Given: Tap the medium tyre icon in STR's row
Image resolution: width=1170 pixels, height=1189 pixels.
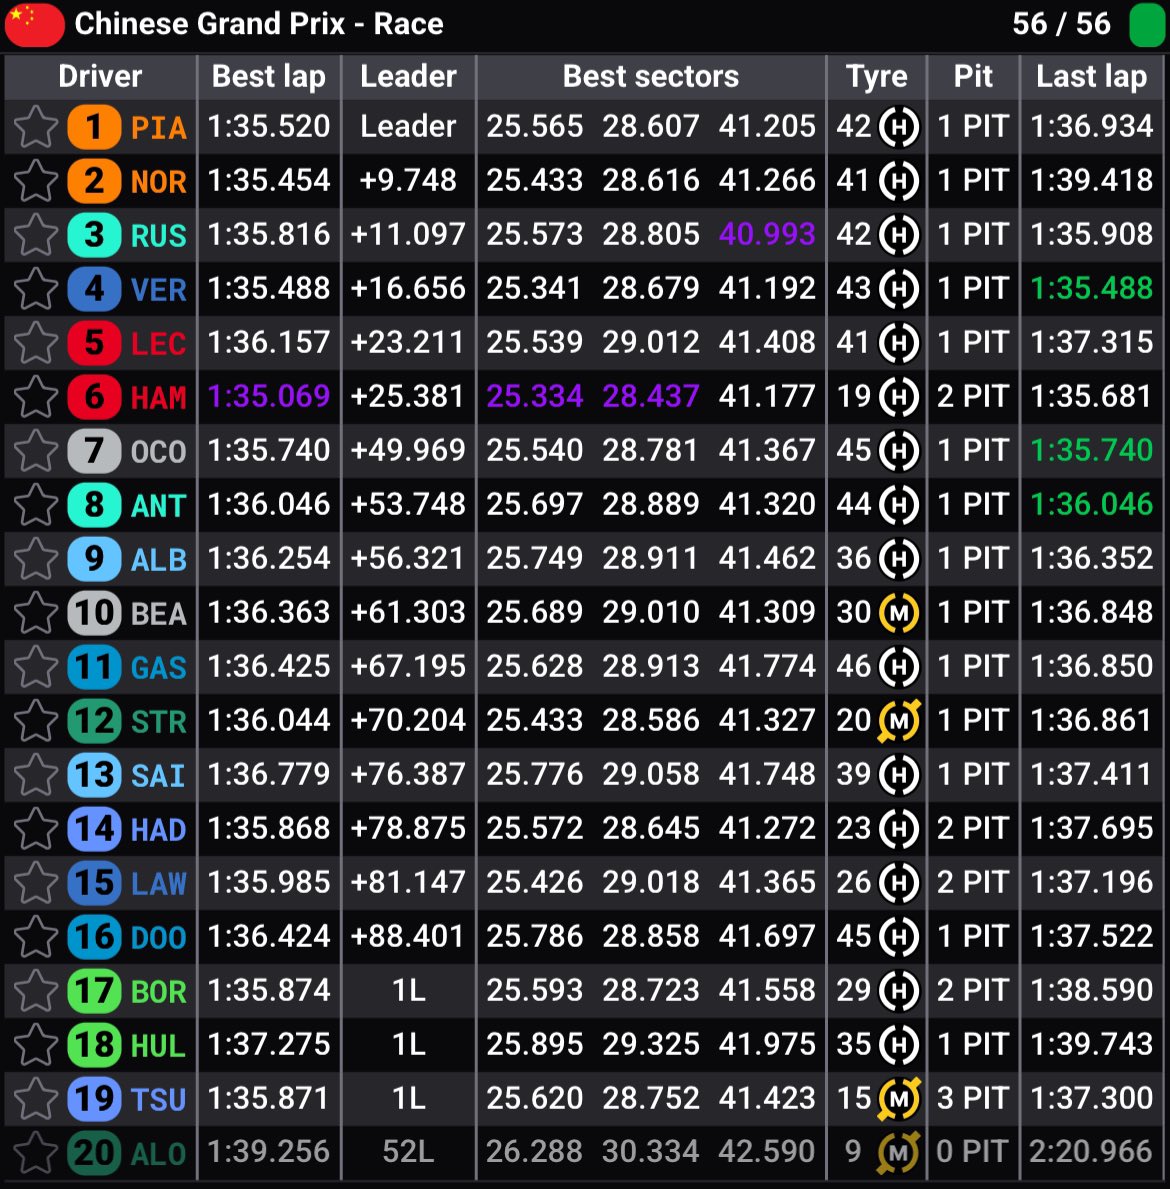Looking at the screenshot, I should pos(899,720).
